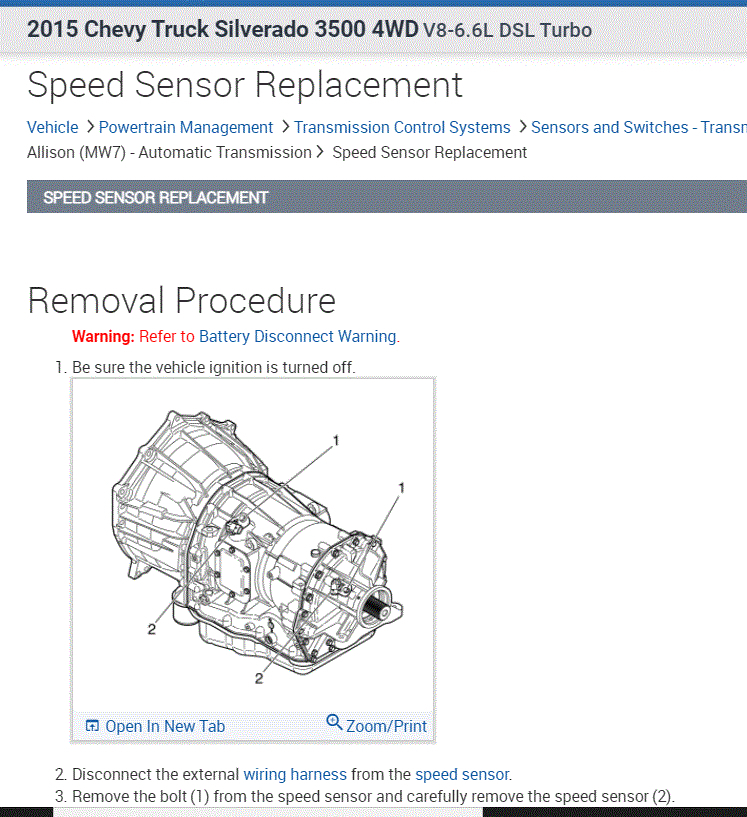747x817 pixels.
Task: Click the Zoom/Print magnifier icon
Action: [x=334, y=722]
